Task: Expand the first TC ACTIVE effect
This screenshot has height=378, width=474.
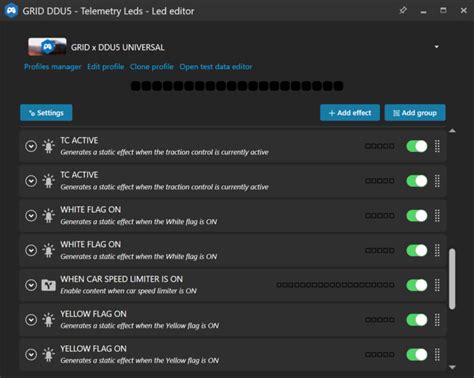Action: [x=31, y=146]
